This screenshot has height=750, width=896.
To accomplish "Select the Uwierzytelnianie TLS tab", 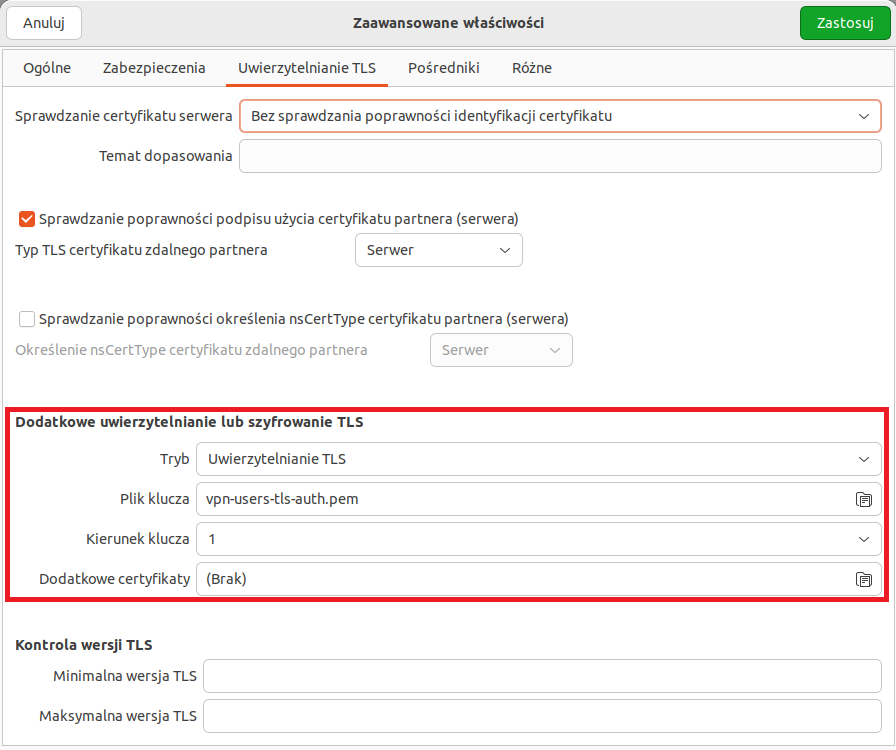I will pyautogui.click(x=307, y=68).
